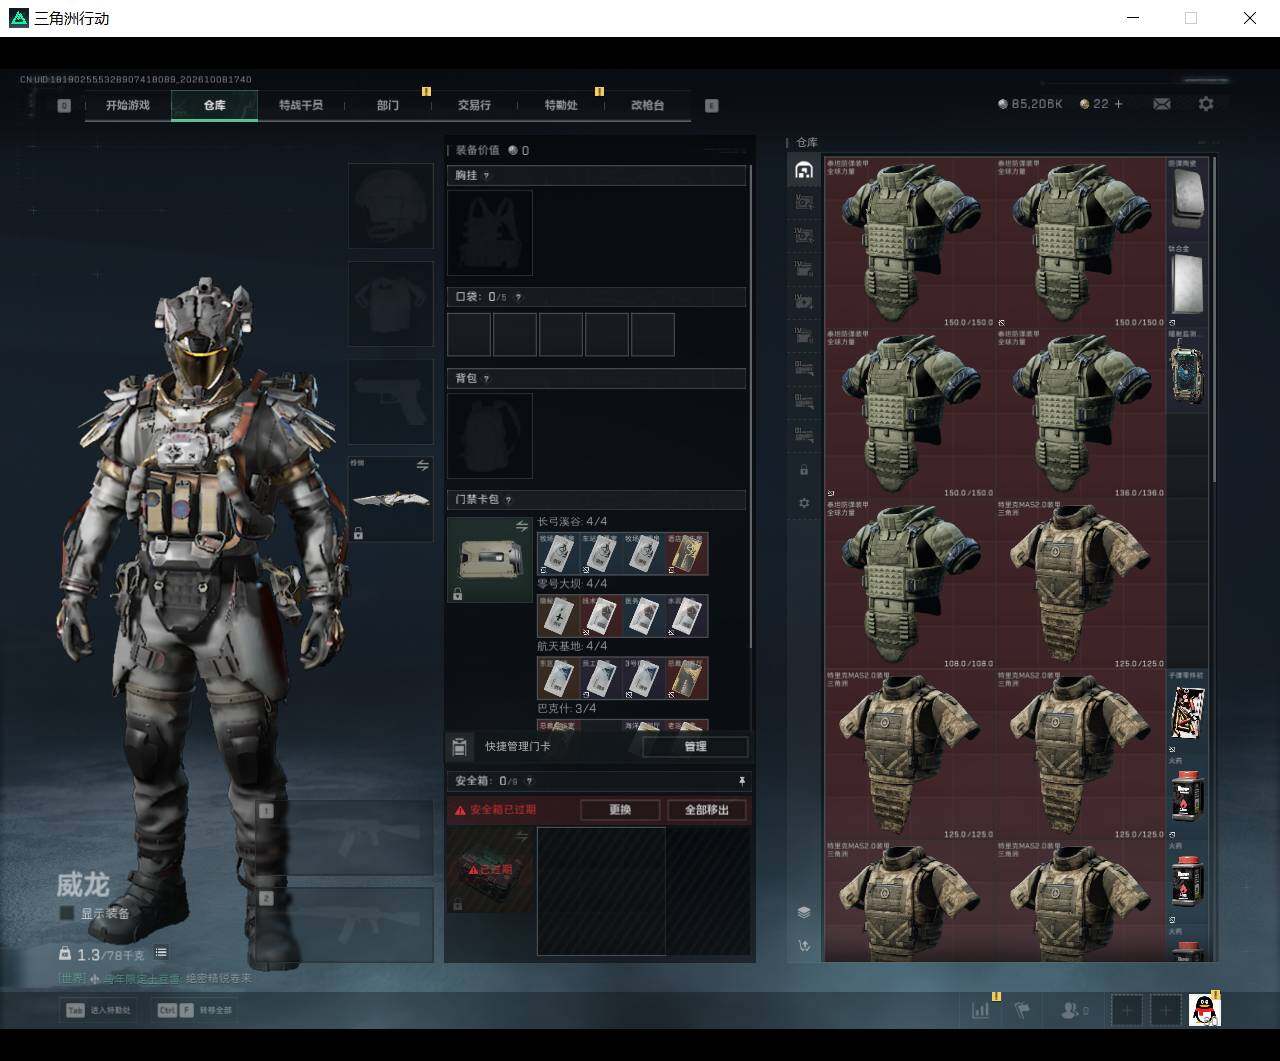
Task: Click the Ctrl F 转移全部 shortcut button
Action: (x=195, y=1010)
